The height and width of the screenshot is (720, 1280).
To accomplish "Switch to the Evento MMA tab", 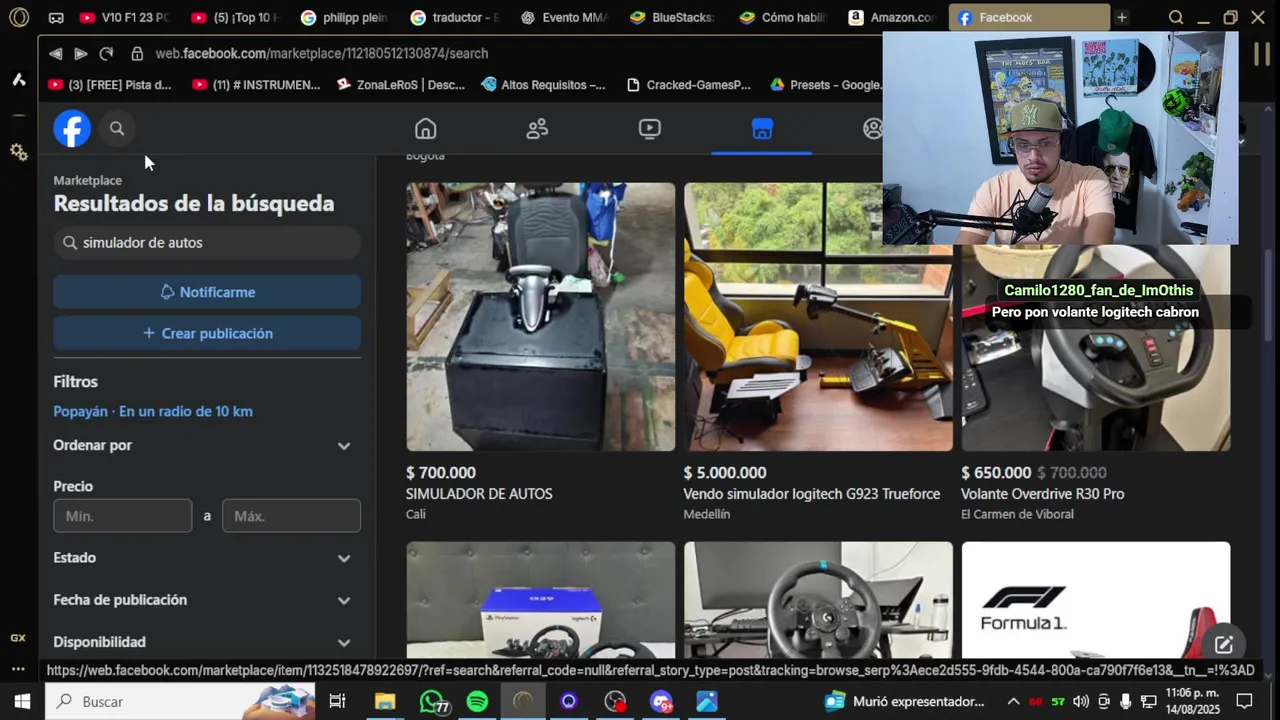I will coord(566,17).
